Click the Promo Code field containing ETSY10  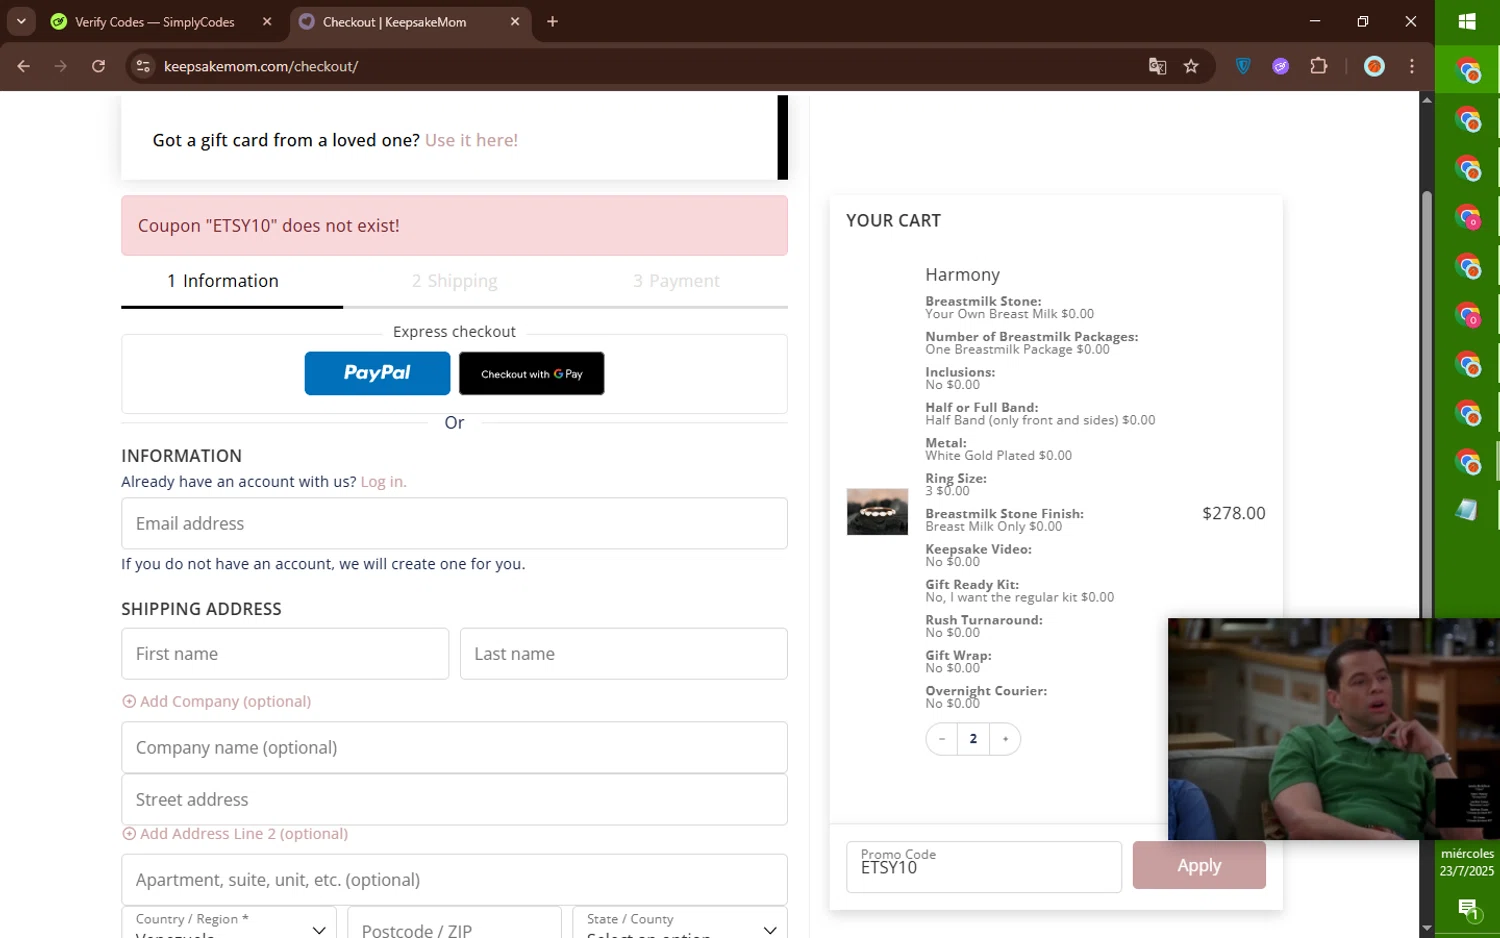click(984, 866)
